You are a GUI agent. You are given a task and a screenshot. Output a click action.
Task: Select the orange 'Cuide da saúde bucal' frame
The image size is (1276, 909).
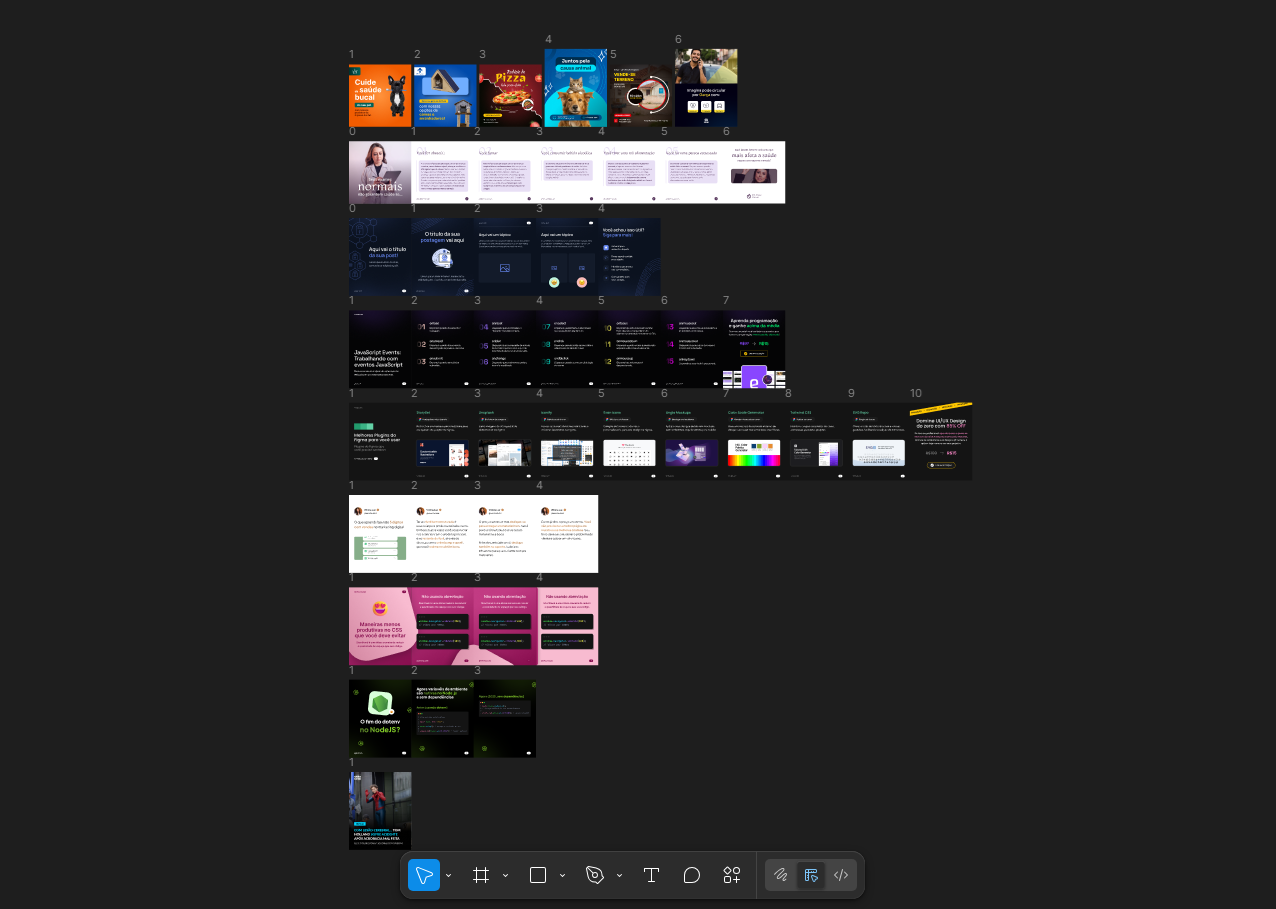click(380, 96)
